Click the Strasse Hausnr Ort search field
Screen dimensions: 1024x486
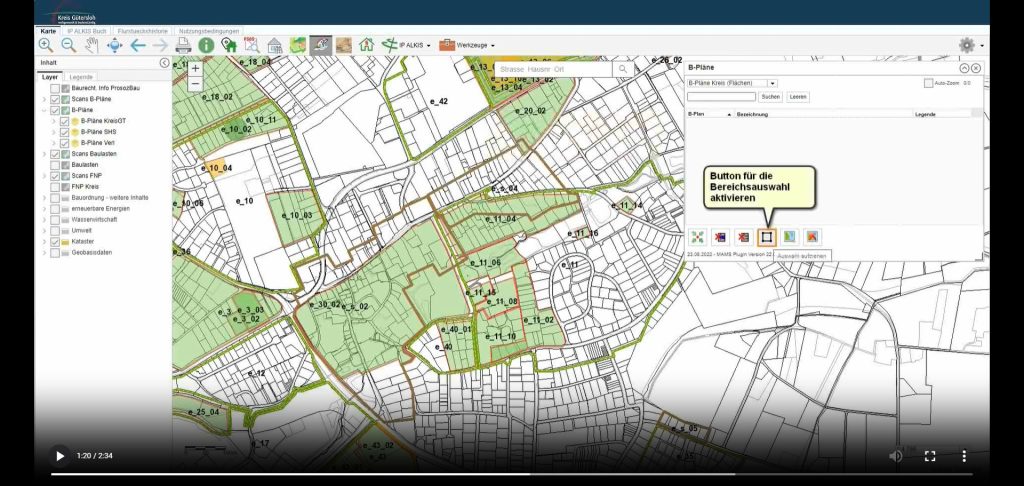pos(554,69)
